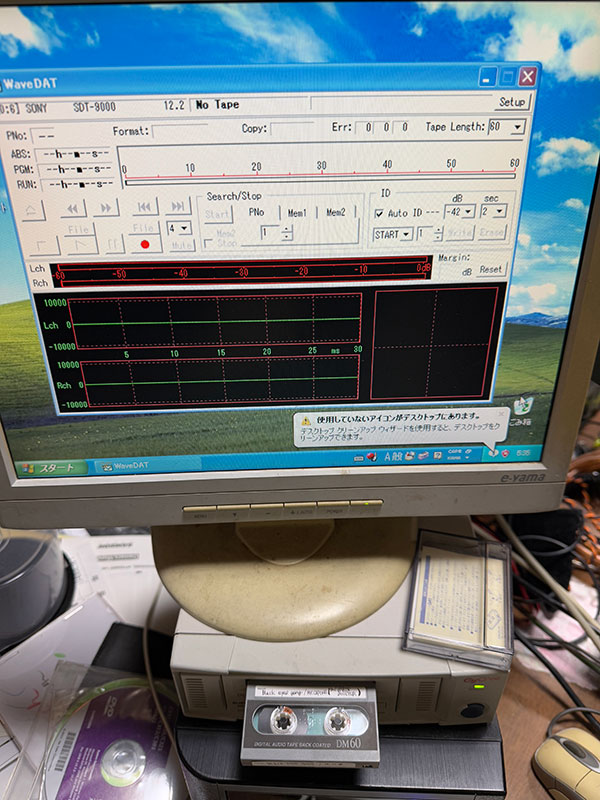600x800 pixels.
Task: Click the Format display field
Action: tap(180, 131)
